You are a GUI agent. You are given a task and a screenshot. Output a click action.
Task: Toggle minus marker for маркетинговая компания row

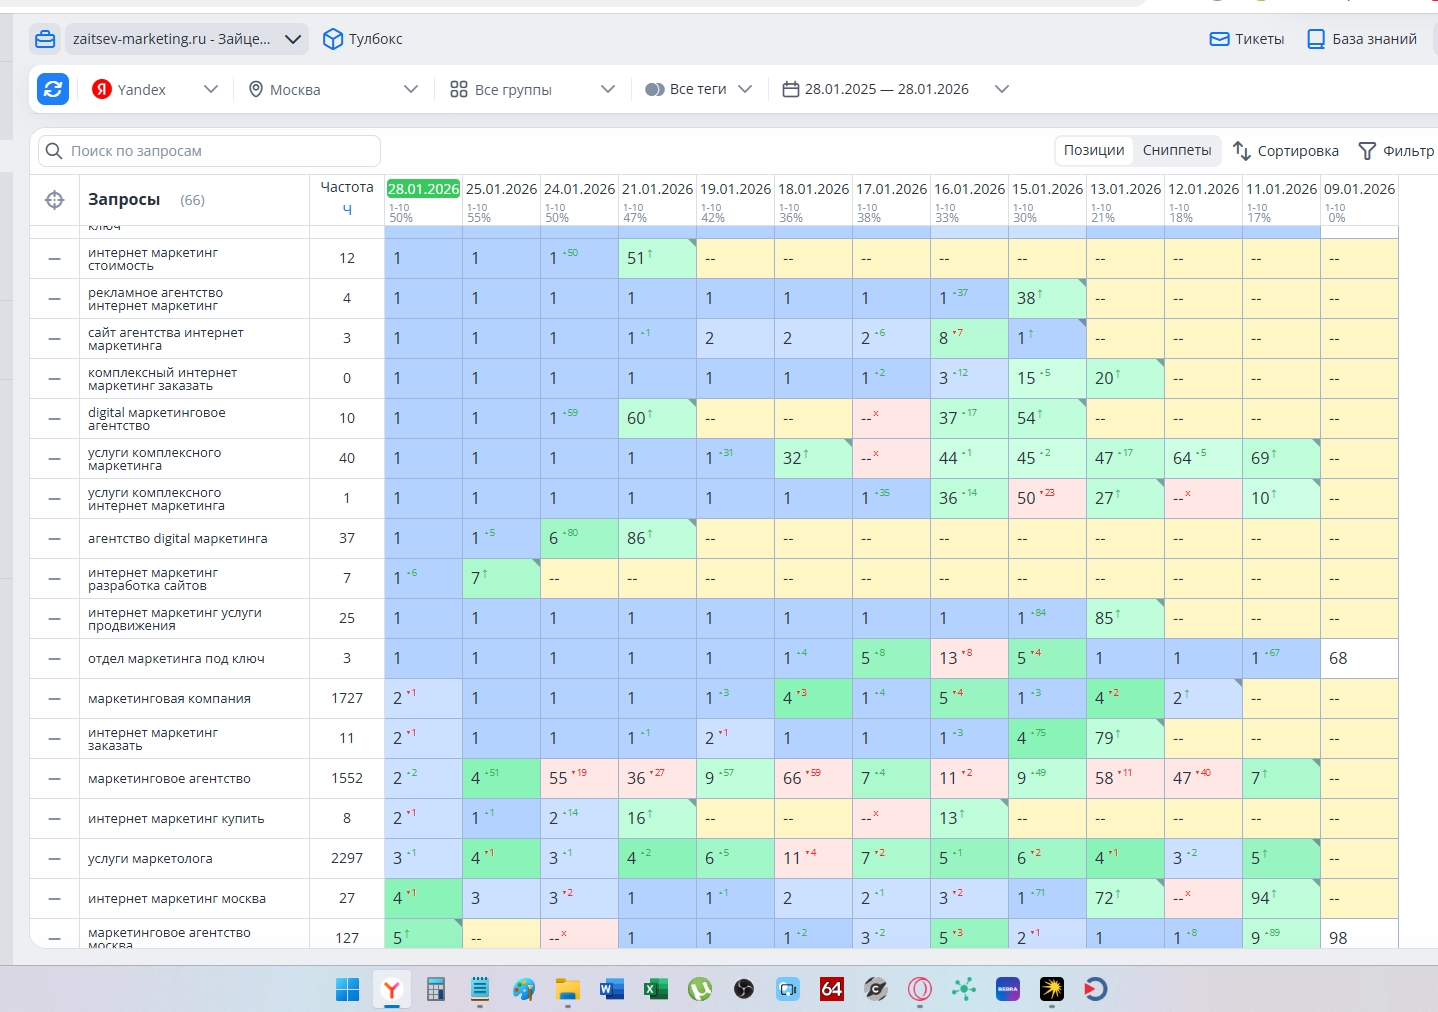pyautogui.click(x=55, y=699)
